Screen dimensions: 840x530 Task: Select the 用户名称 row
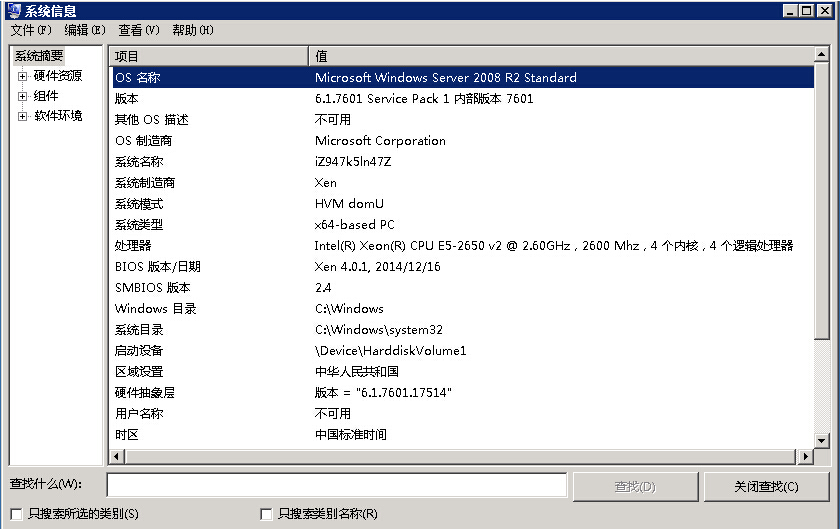pos(463,414)
